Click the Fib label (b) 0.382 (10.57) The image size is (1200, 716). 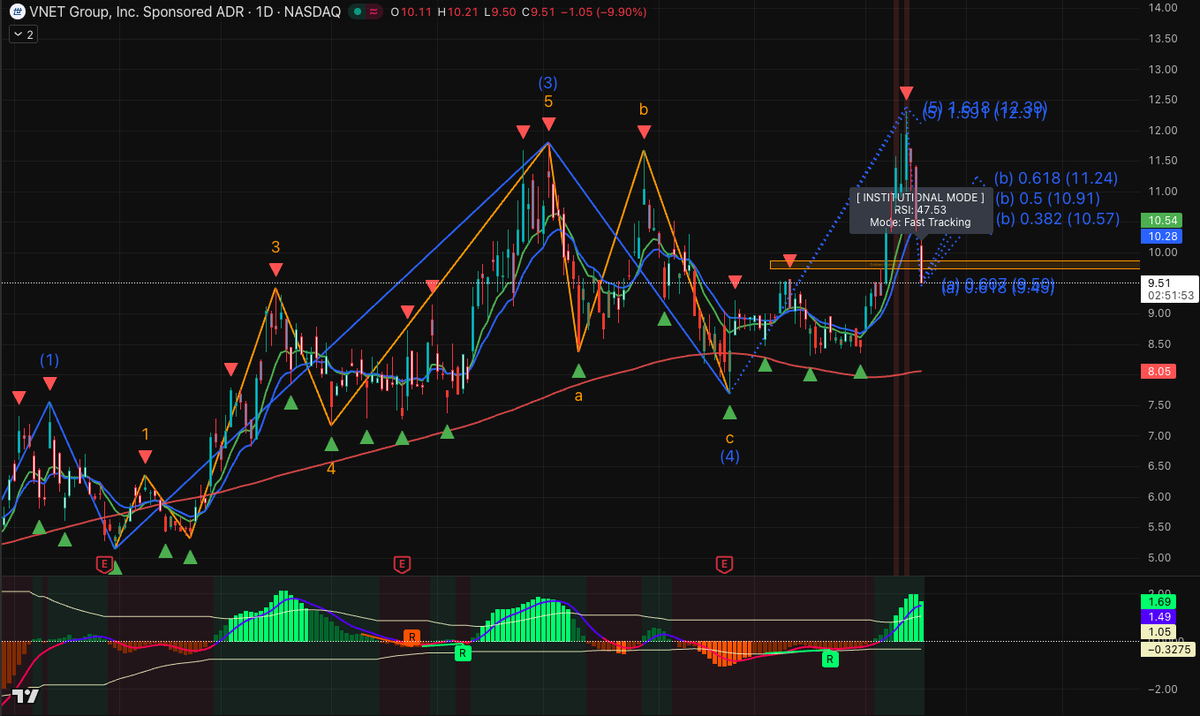(x=1057, y=218)
